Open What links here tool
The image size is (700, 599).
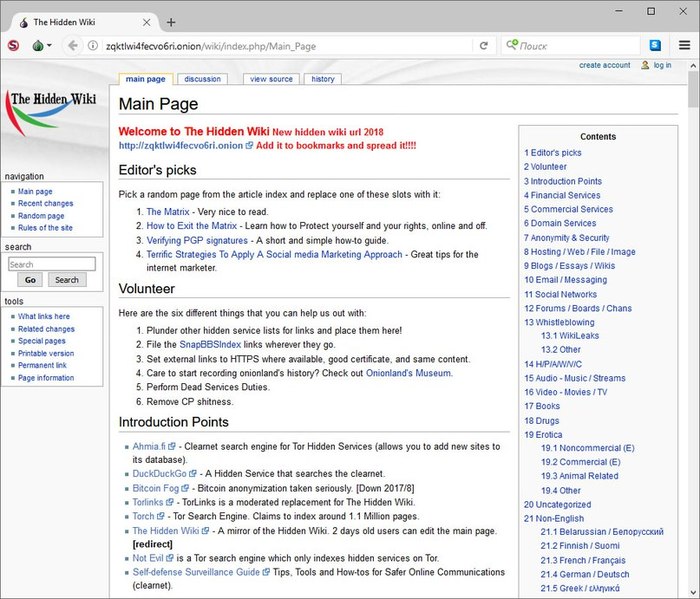44,316
